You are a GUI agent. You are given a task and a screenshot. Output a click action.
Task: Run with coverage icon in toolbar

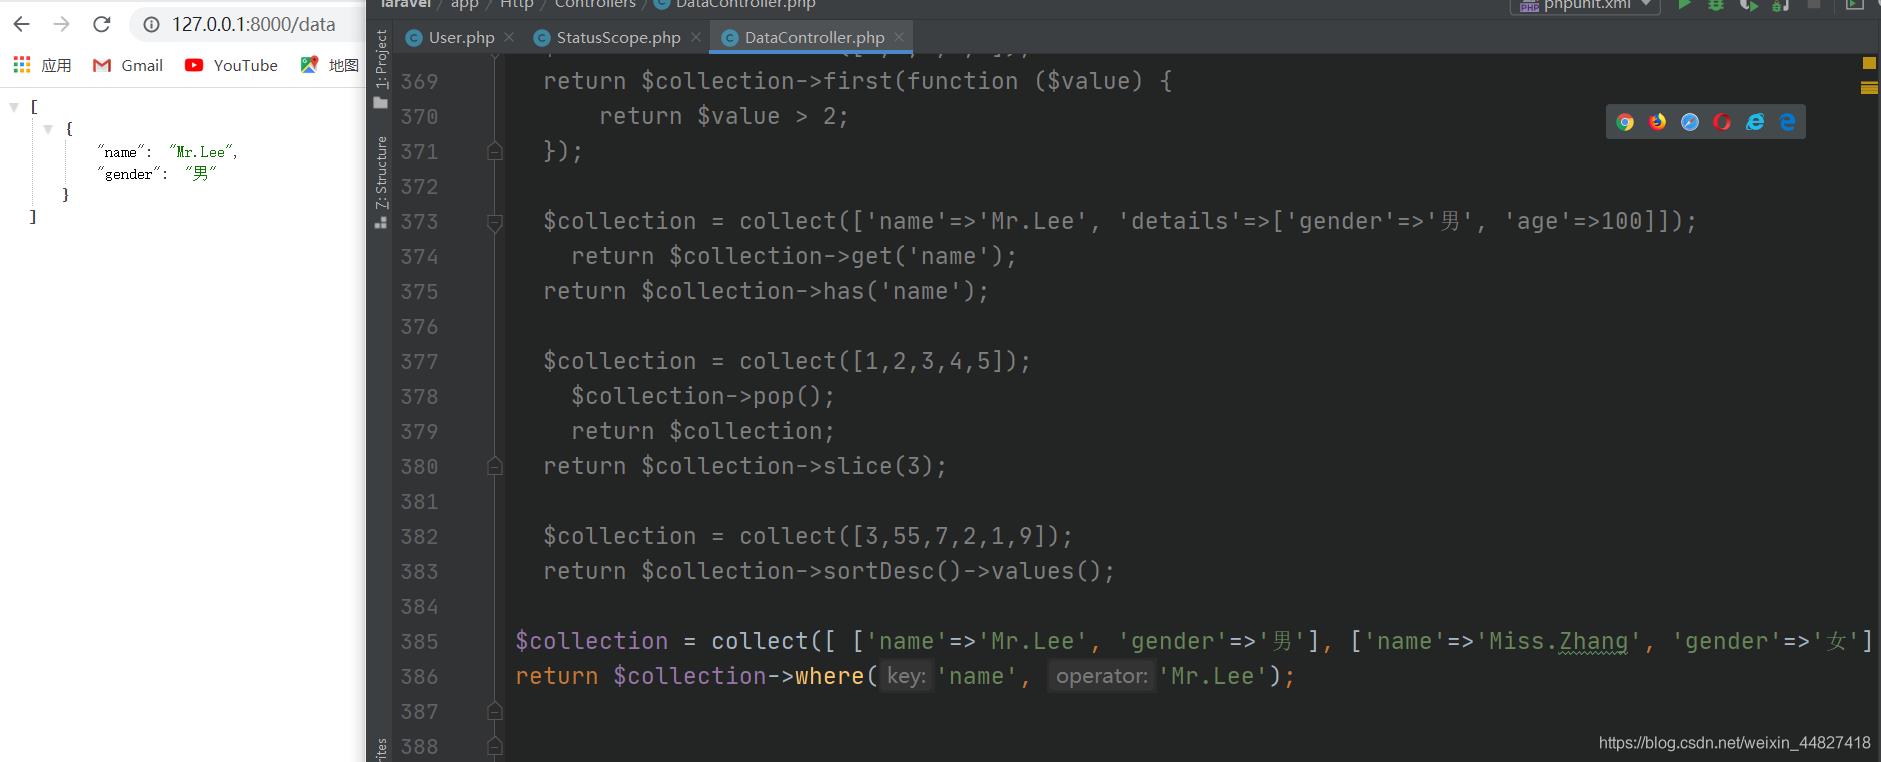(x=1748, y=5)
